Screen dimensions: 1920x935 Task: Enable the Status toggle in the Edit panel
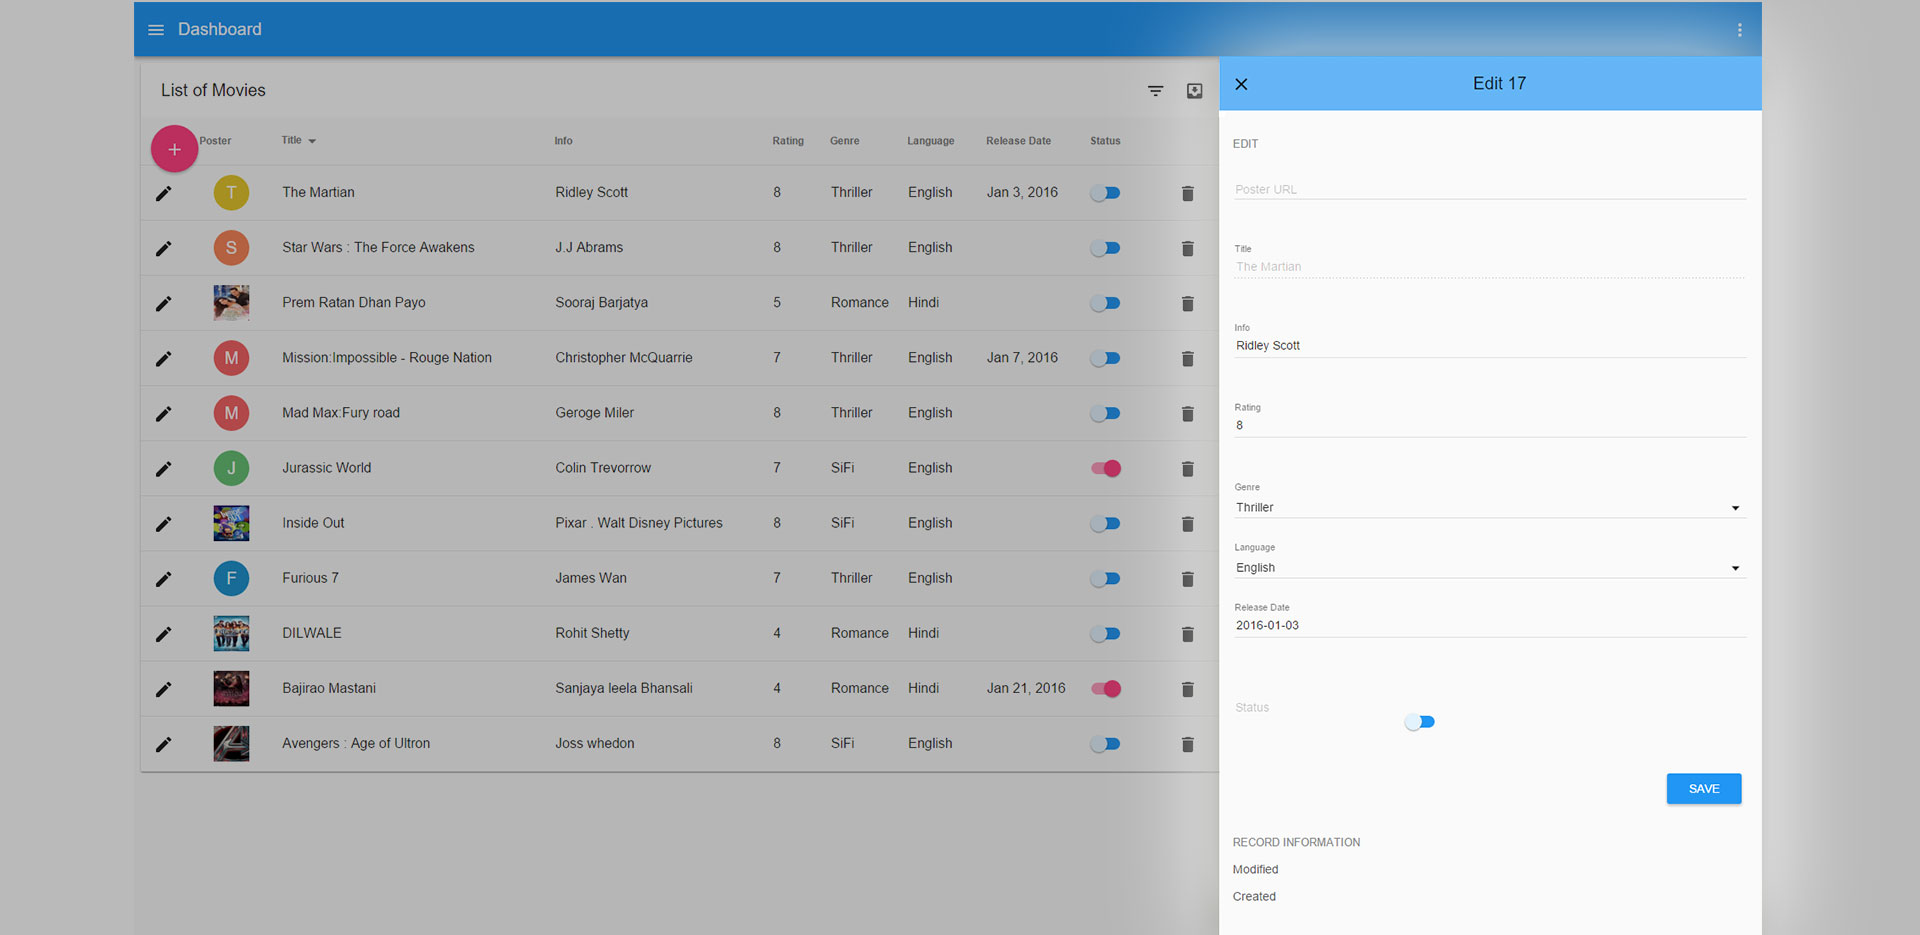coord(1419,721)
